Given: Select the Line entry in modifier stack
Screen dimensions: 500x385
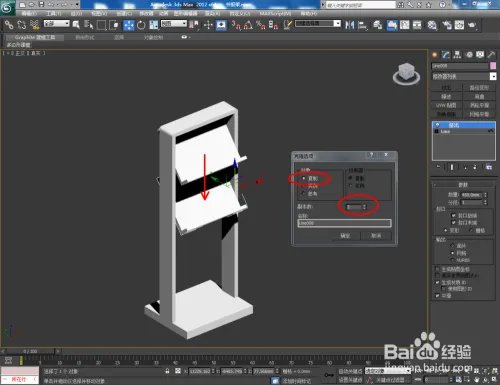Looking at the screenshot, I should pos(464,131).
